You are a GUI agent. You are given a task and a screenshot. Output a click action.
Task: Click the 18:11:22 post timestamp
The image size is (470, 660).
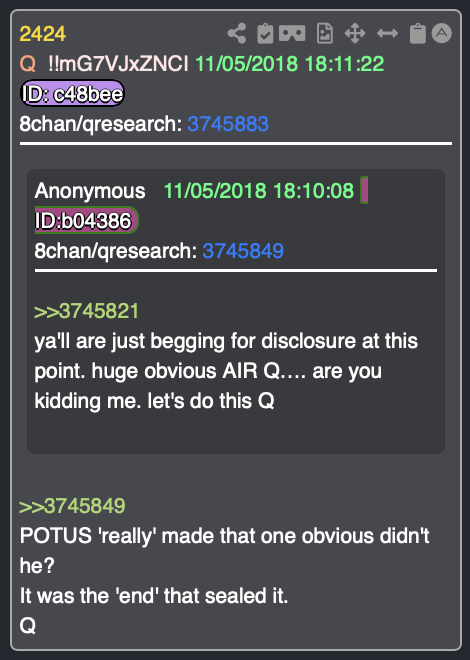point(344,64)
